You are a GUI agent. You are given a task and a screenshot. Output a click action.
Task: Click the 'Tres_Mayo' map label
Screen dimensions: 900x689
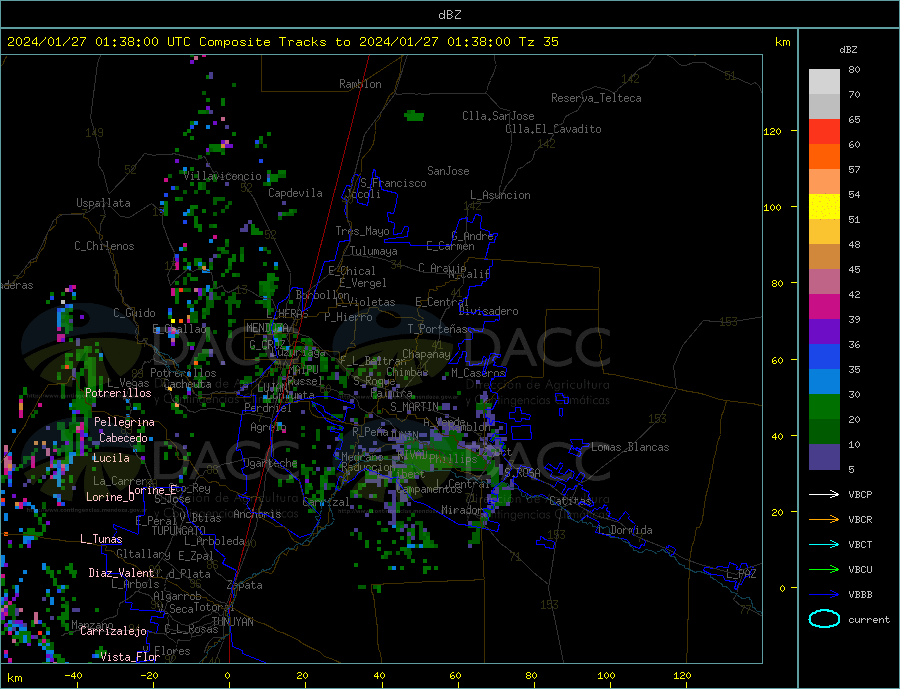[362, 231]
